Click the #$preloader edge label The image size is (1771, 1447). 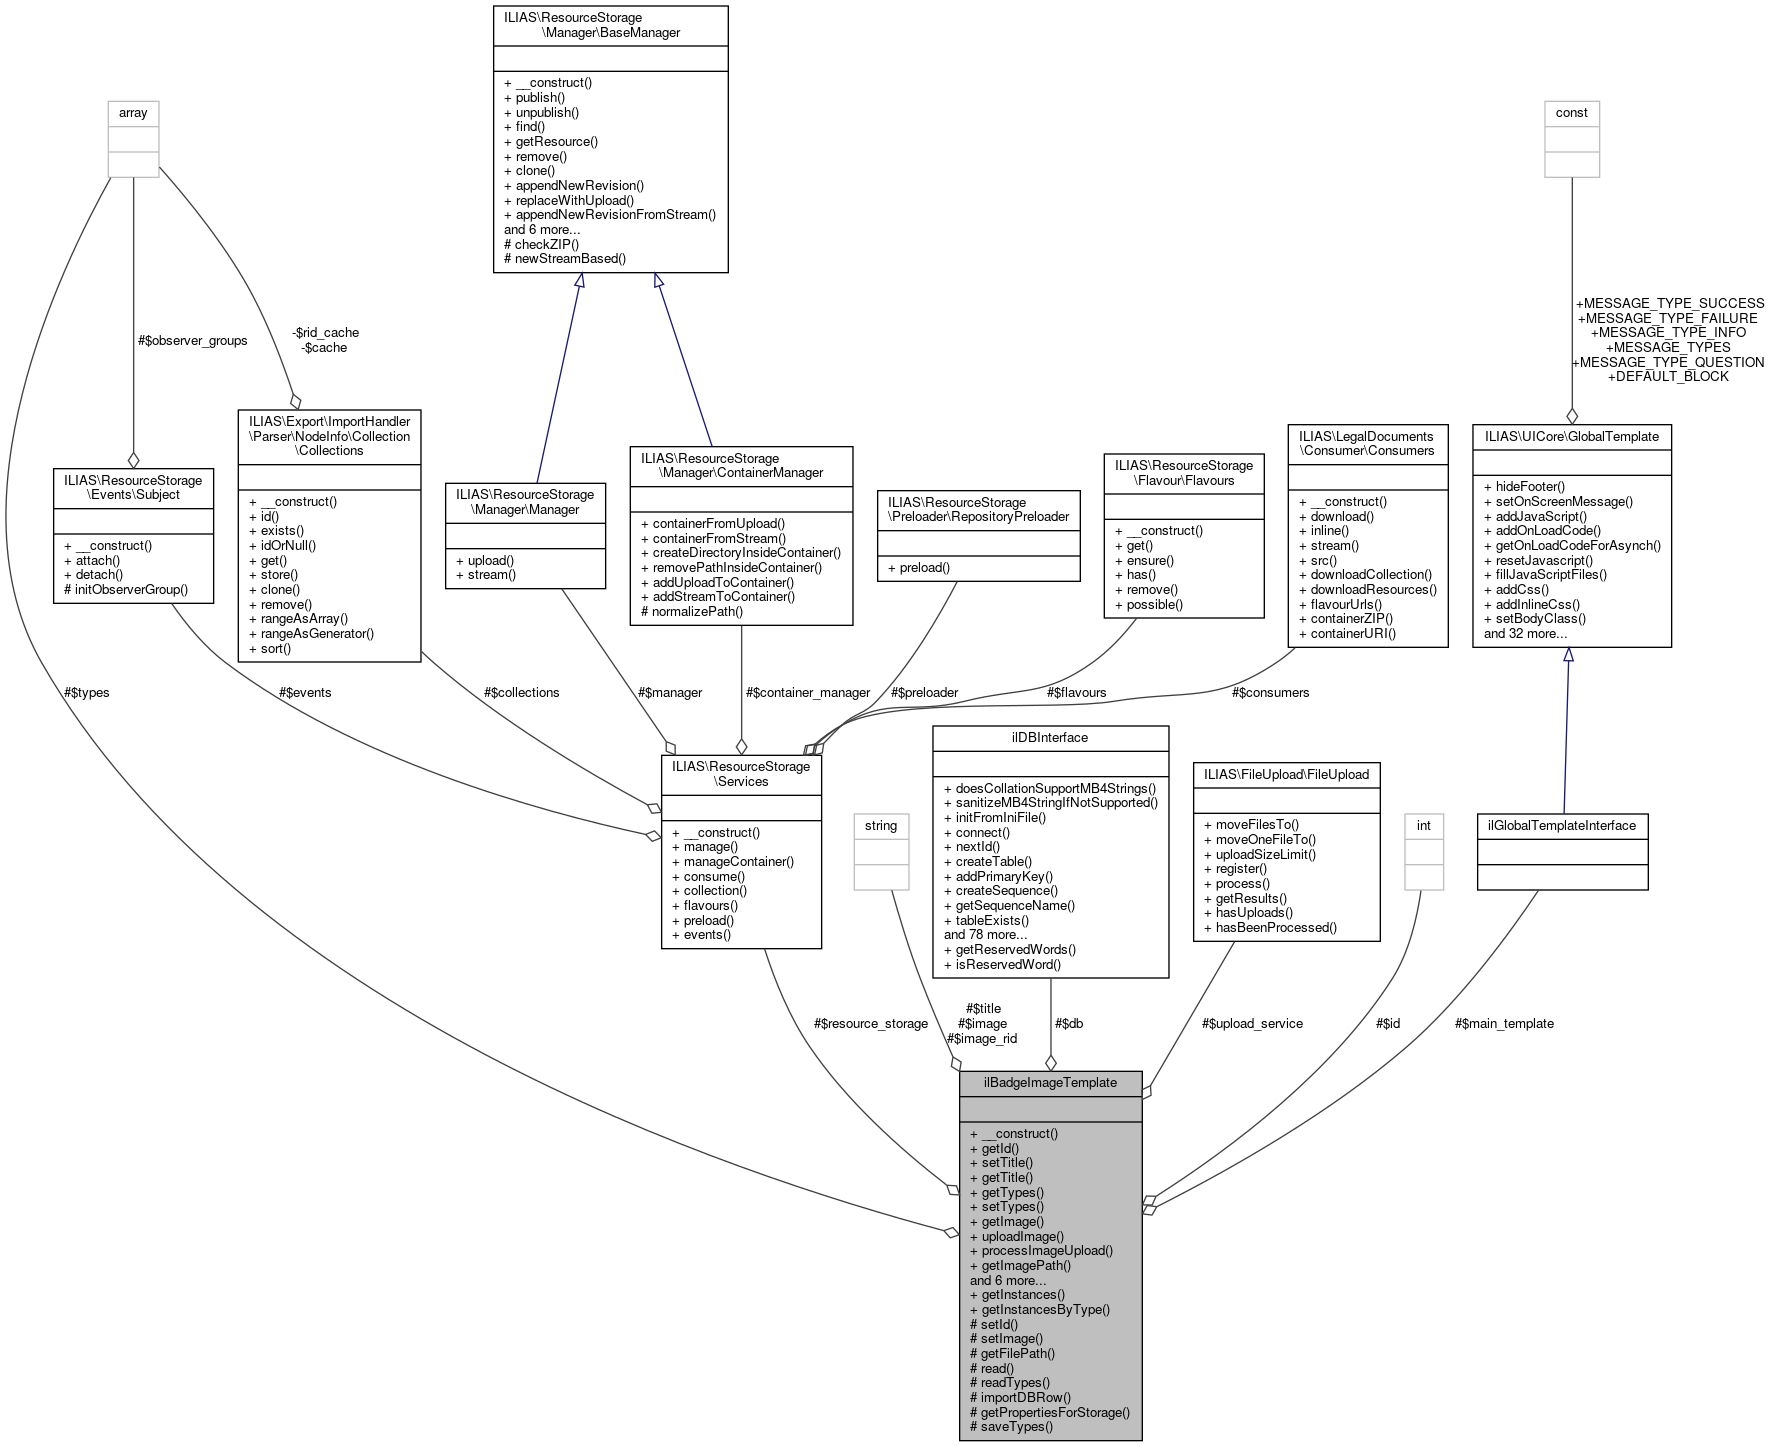[x=924, y=692]
